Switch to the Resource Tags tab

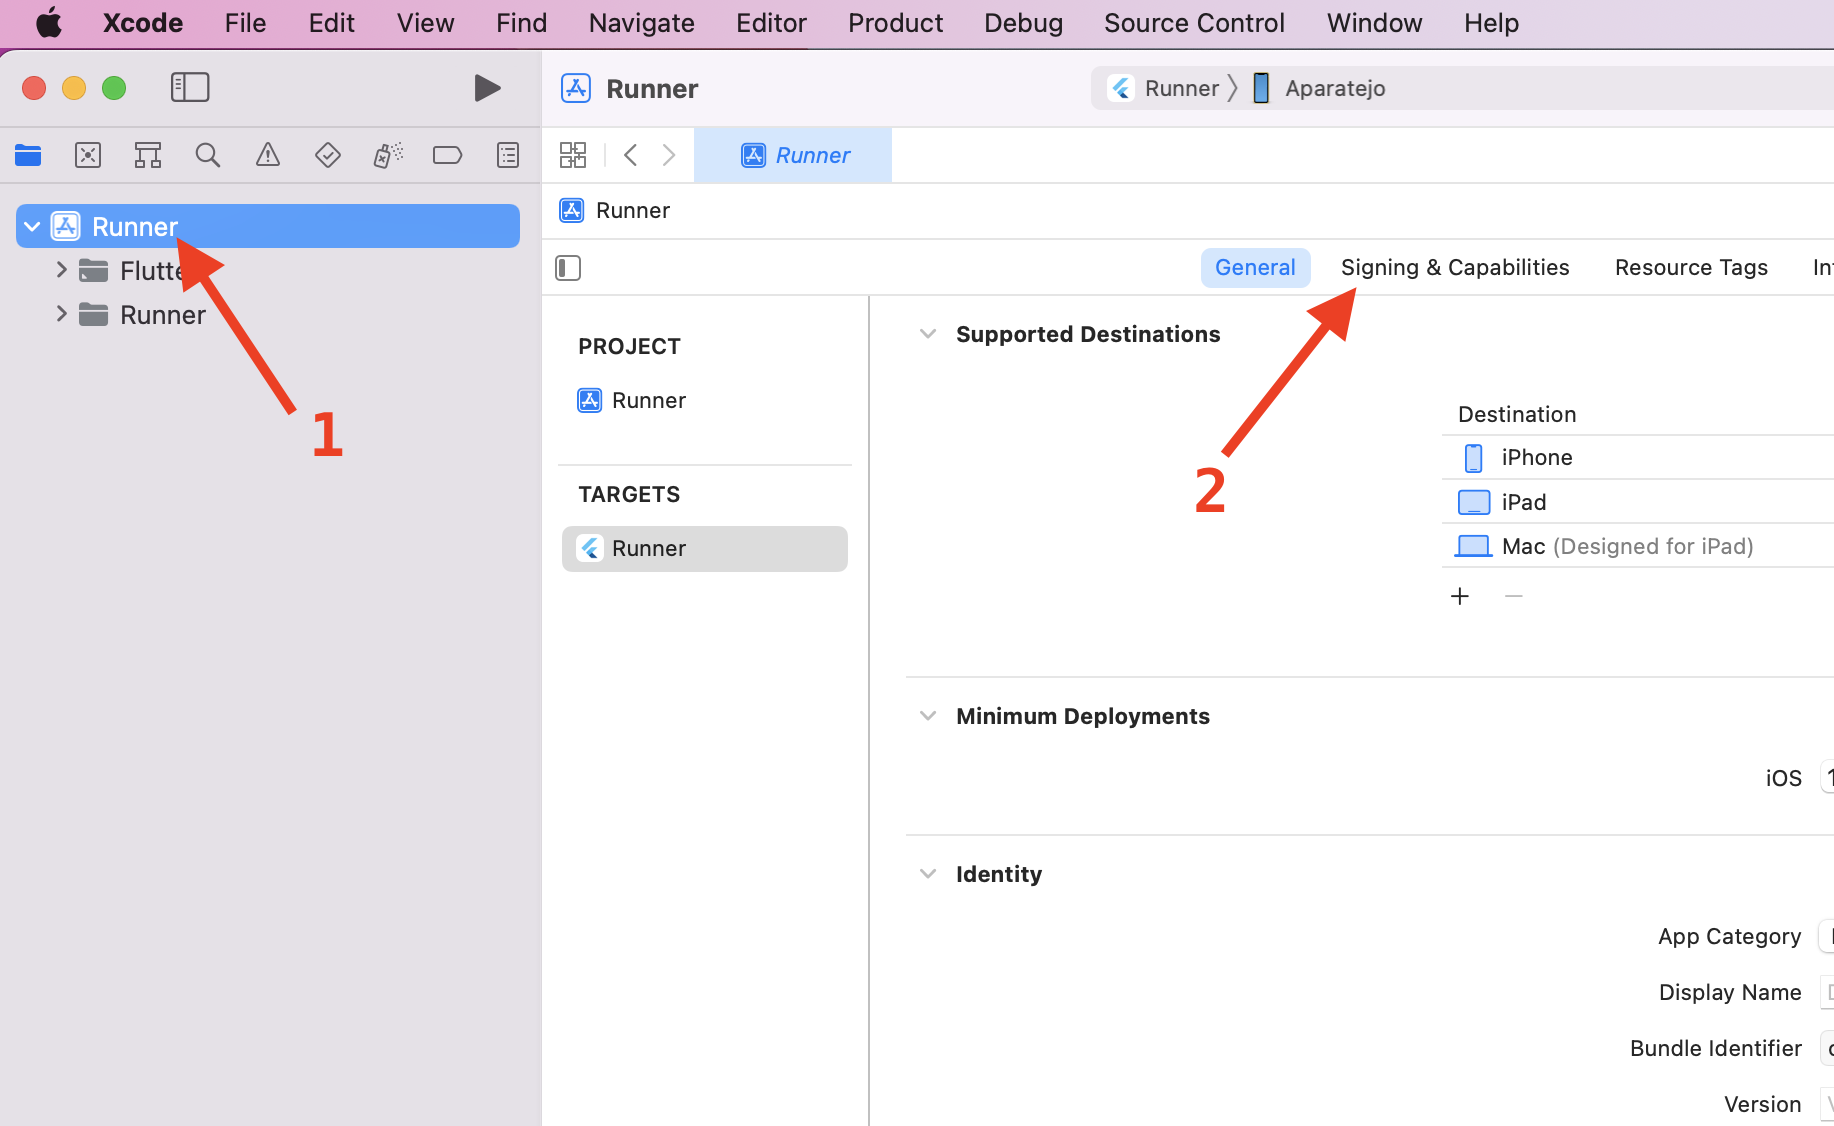[x=1691, y=268]
